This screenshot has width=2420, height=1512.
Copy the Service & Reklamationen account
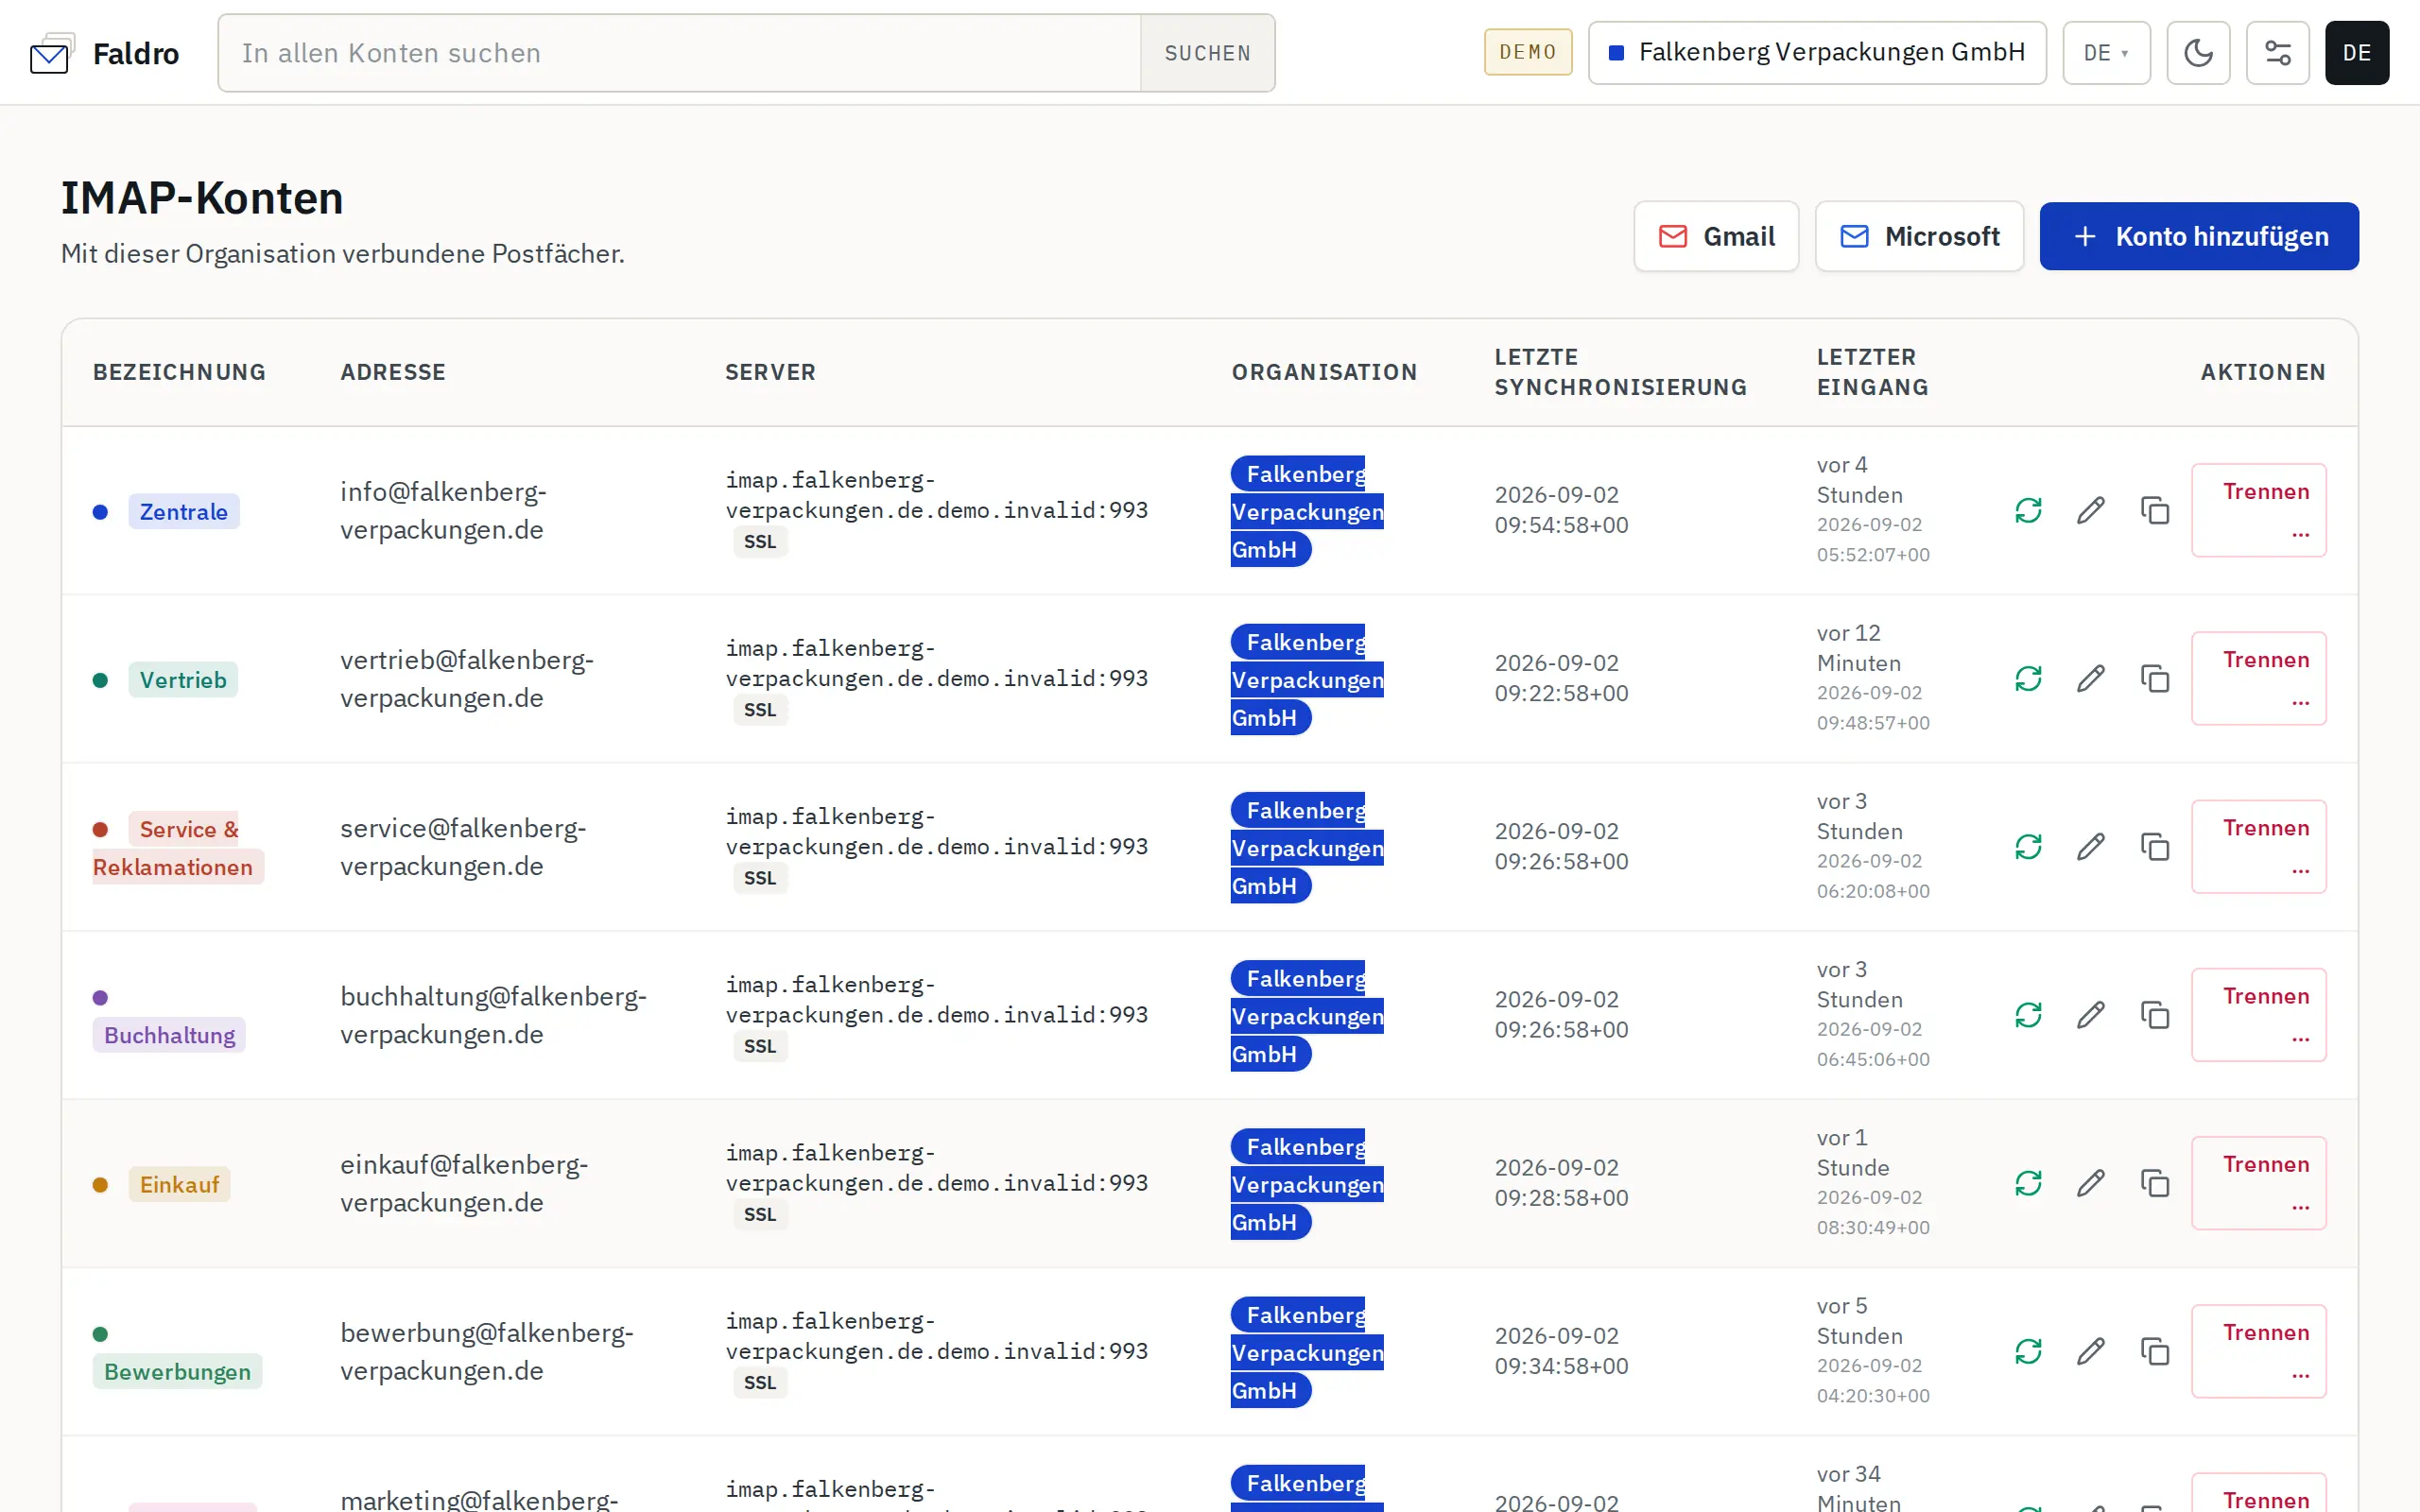2154,847
